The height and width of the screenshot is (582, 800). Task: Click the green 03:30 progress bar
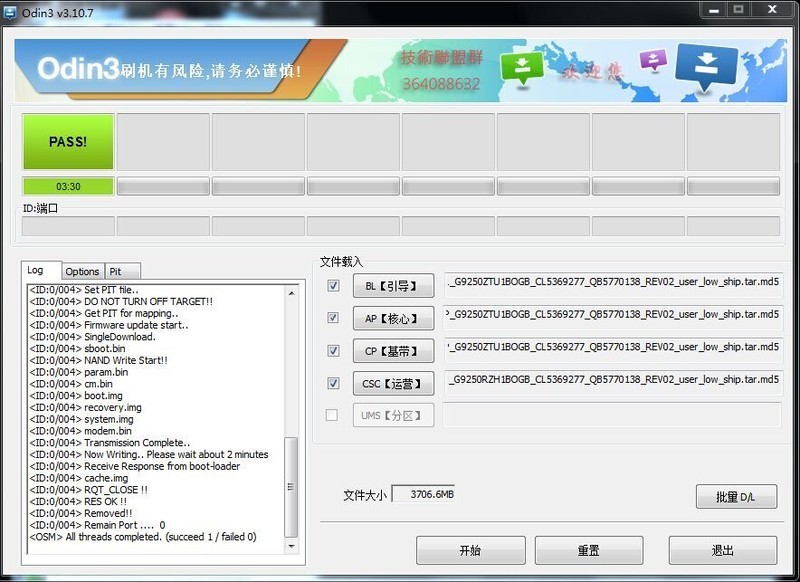pyautogui.click(x=66, y=186)
